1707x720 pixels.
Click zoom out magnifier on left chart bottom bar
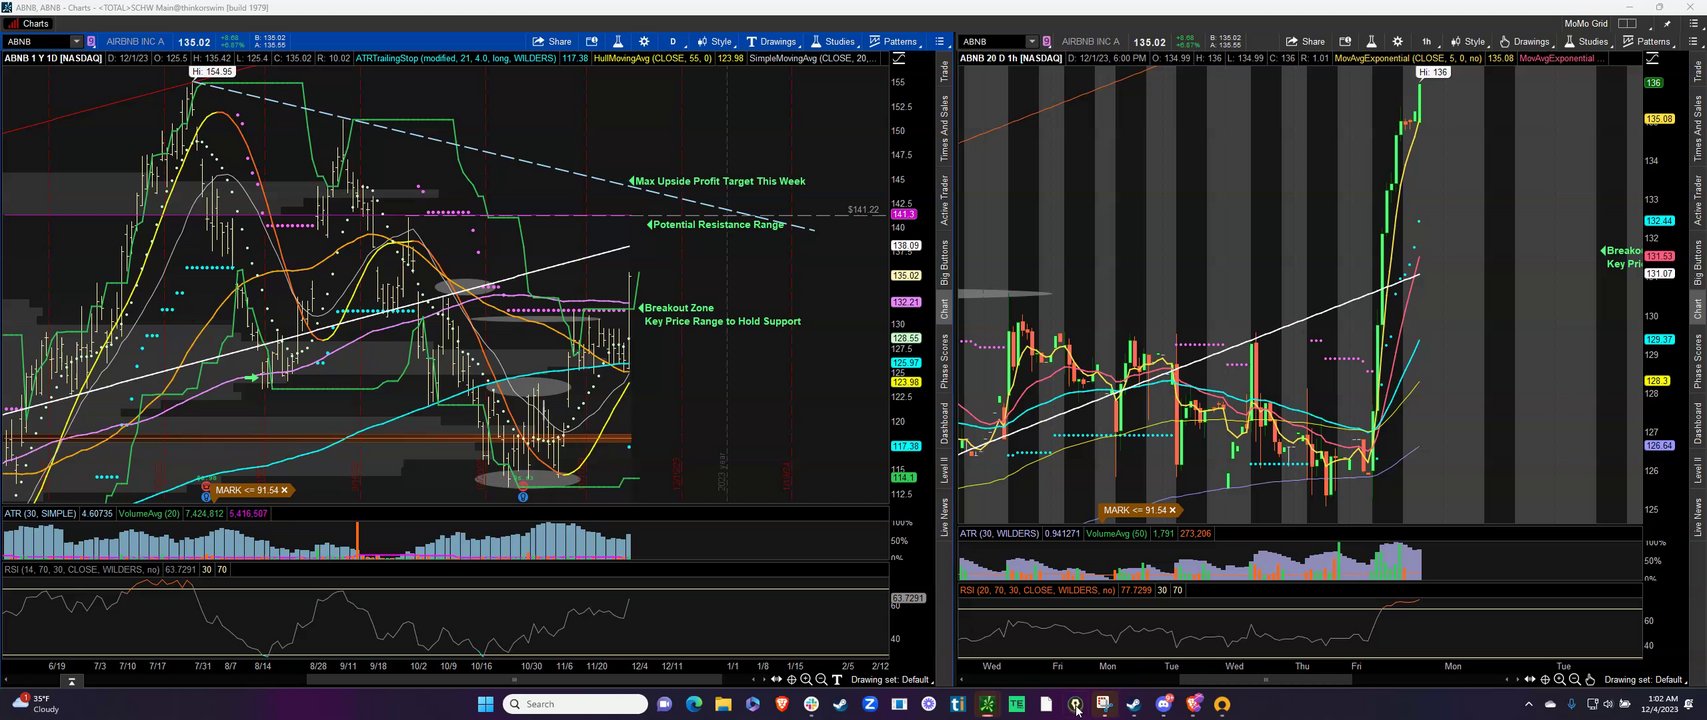[821, 680]
